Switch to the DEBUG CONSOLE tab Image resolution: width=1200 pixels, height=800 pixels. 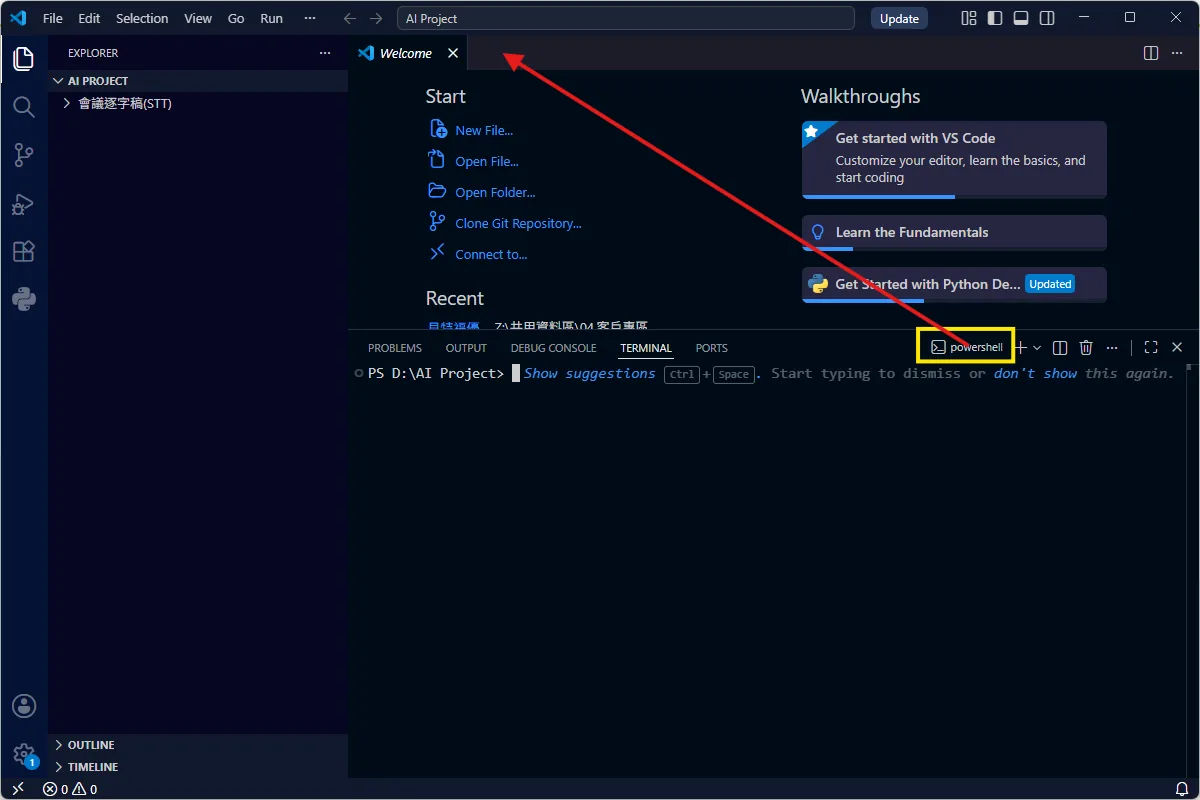click(553, 348)
